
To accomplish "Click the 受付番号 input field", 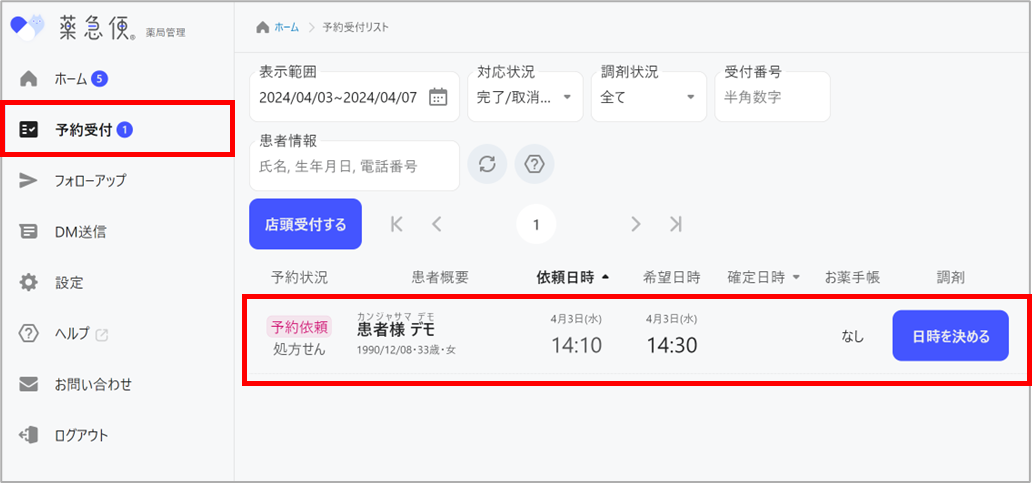I will 771,97.
